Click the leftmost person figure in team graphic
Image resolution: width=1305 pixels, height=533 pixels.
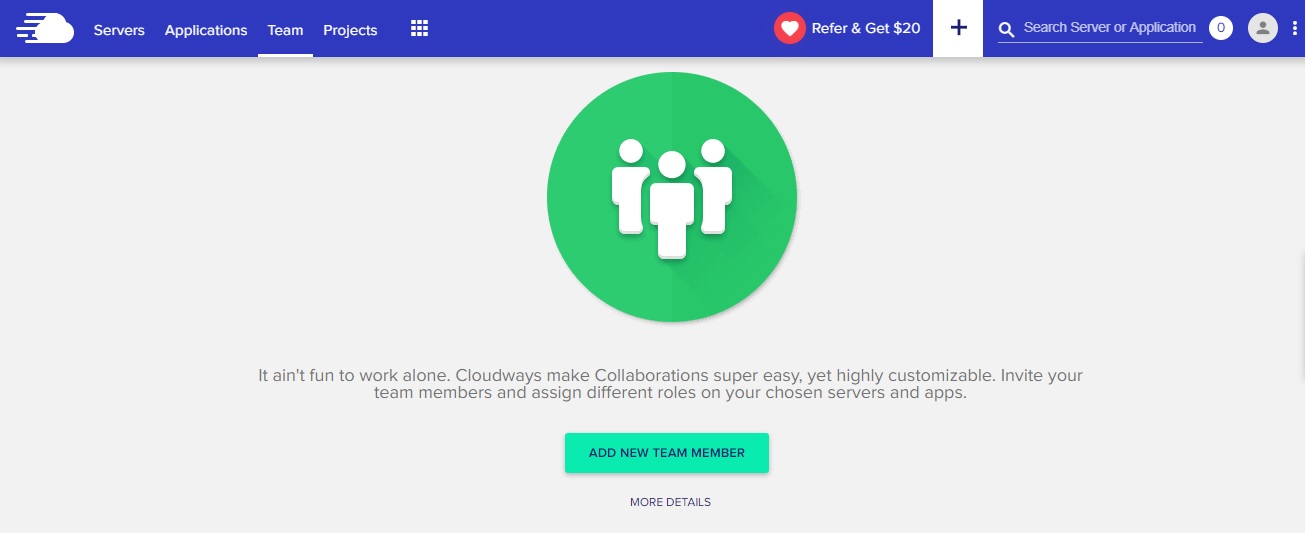coord(629,187)
